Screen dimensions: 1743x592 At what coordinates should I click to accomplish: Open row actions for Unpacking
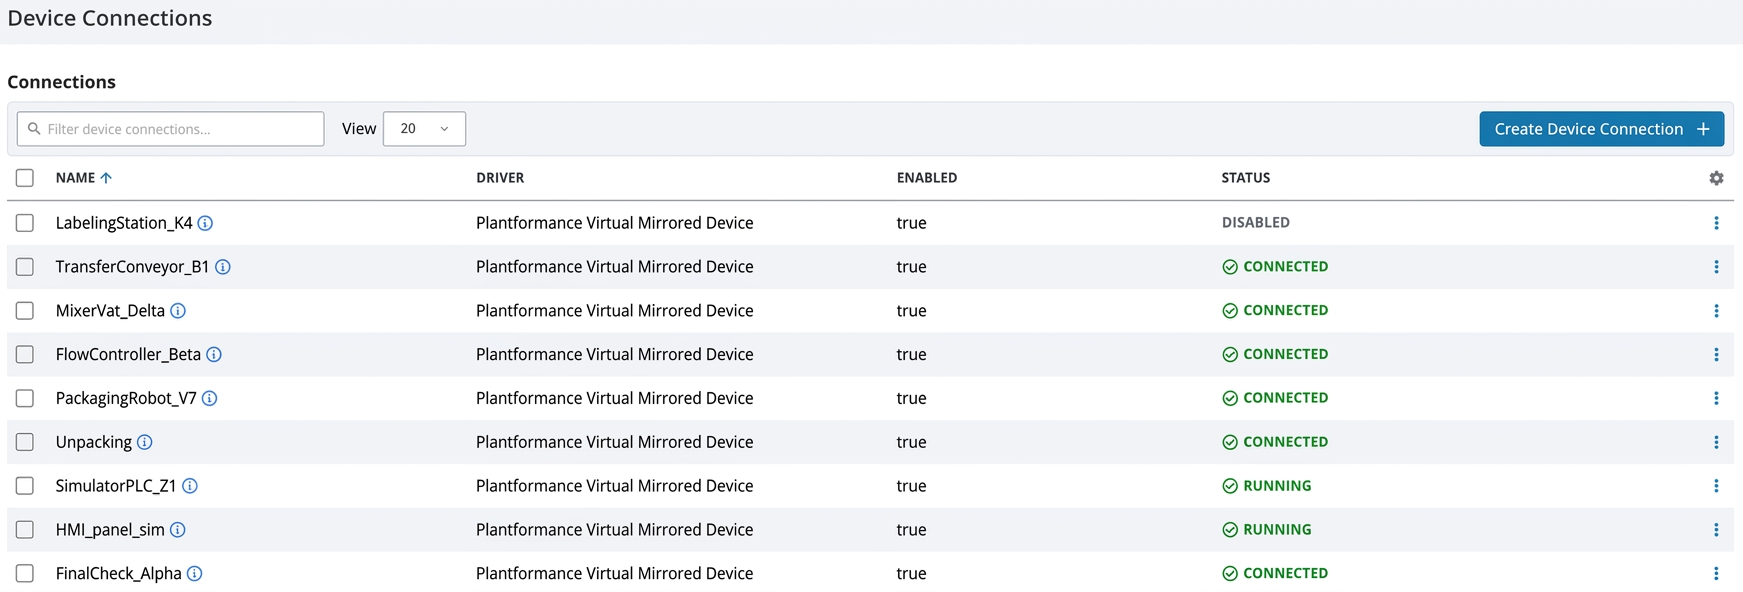(x=1716, y=442)
